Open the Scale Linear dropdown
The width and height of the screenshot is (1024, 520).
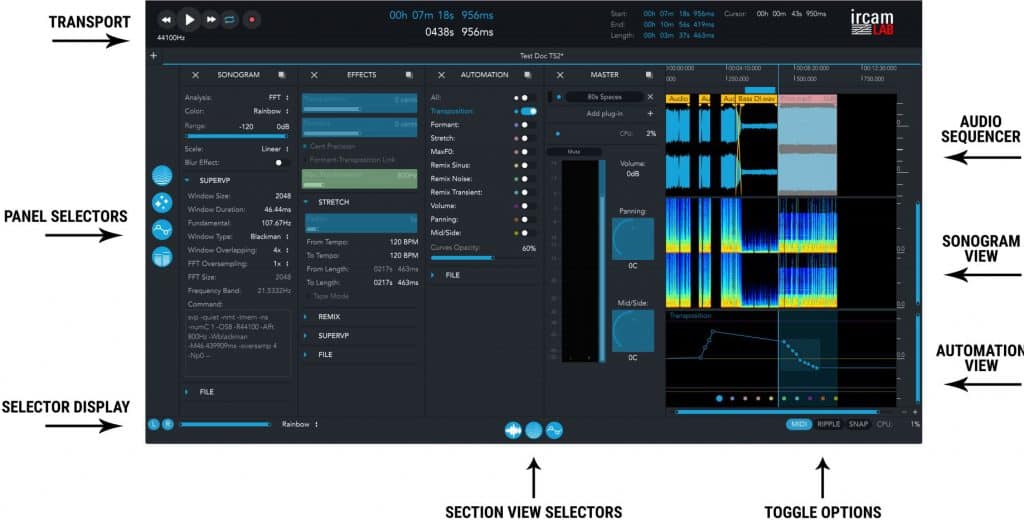pos(275,149)
